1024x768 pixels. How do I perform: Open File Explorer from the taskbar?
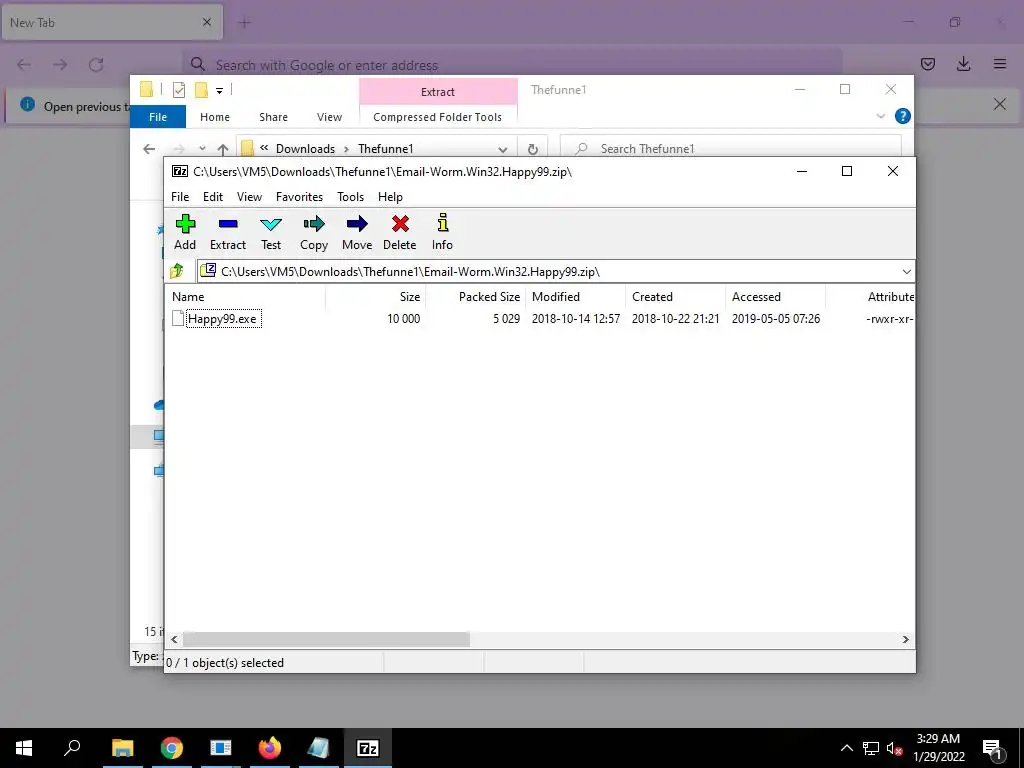[x=123, y=748]
